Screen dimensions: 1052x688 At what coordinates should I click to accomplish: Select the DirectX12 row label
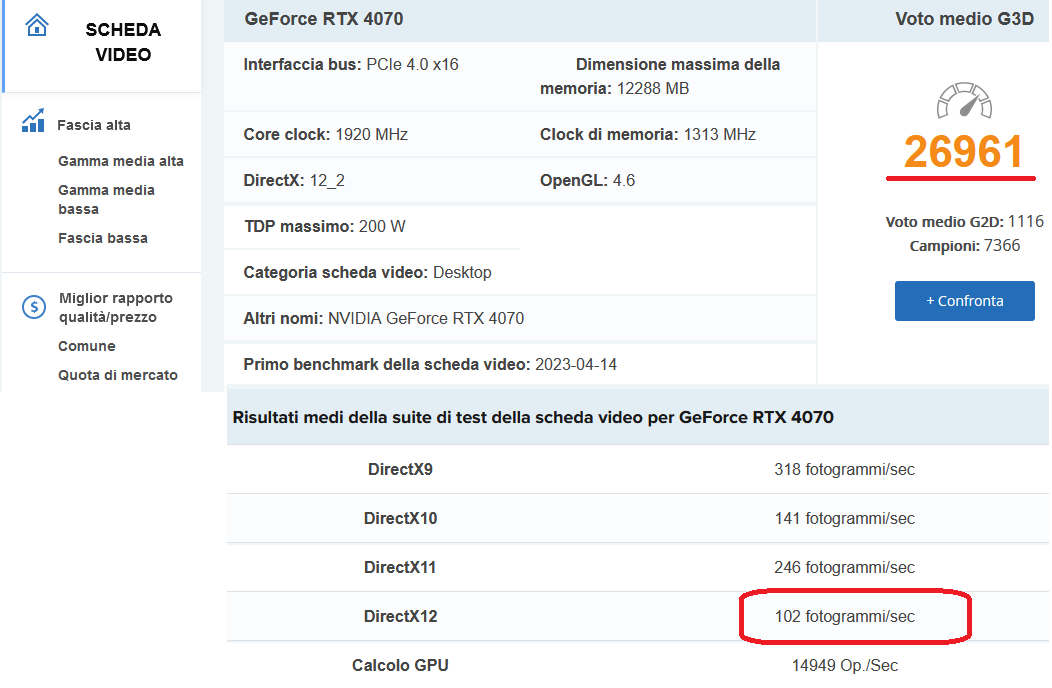(400, 616)
